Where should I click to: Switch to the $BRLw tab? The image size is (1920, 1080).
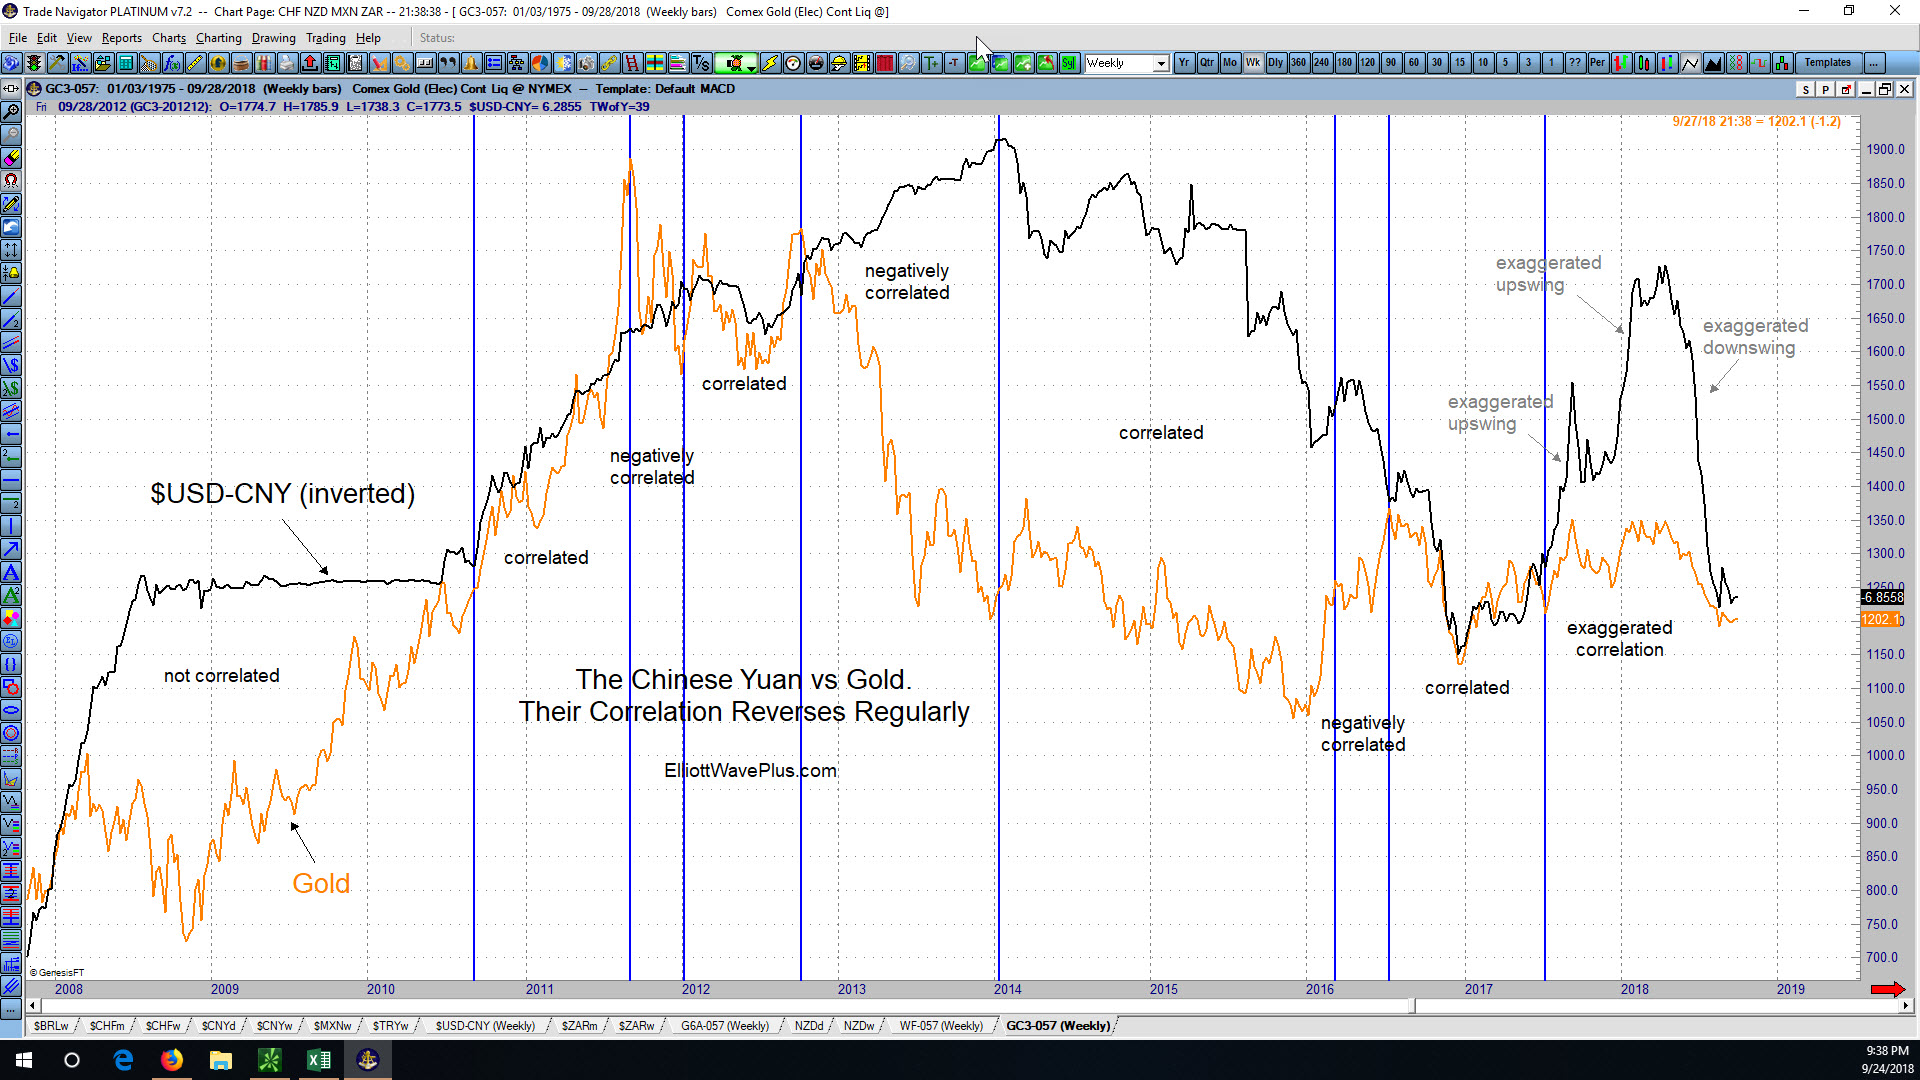point(51,1026)
